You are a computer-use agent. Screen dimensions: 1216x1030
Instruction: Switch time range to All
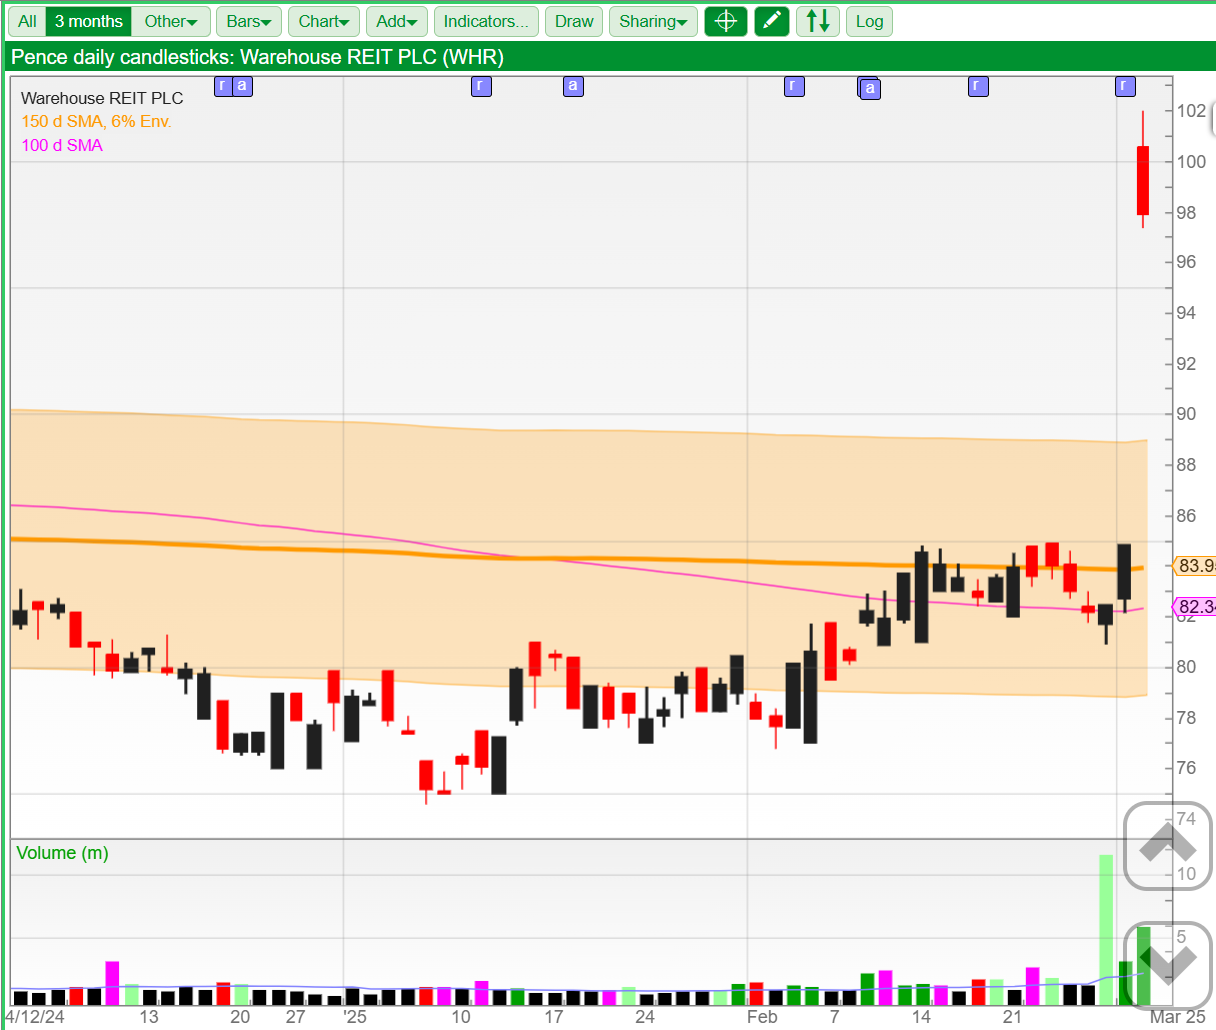tap(27, 21)
